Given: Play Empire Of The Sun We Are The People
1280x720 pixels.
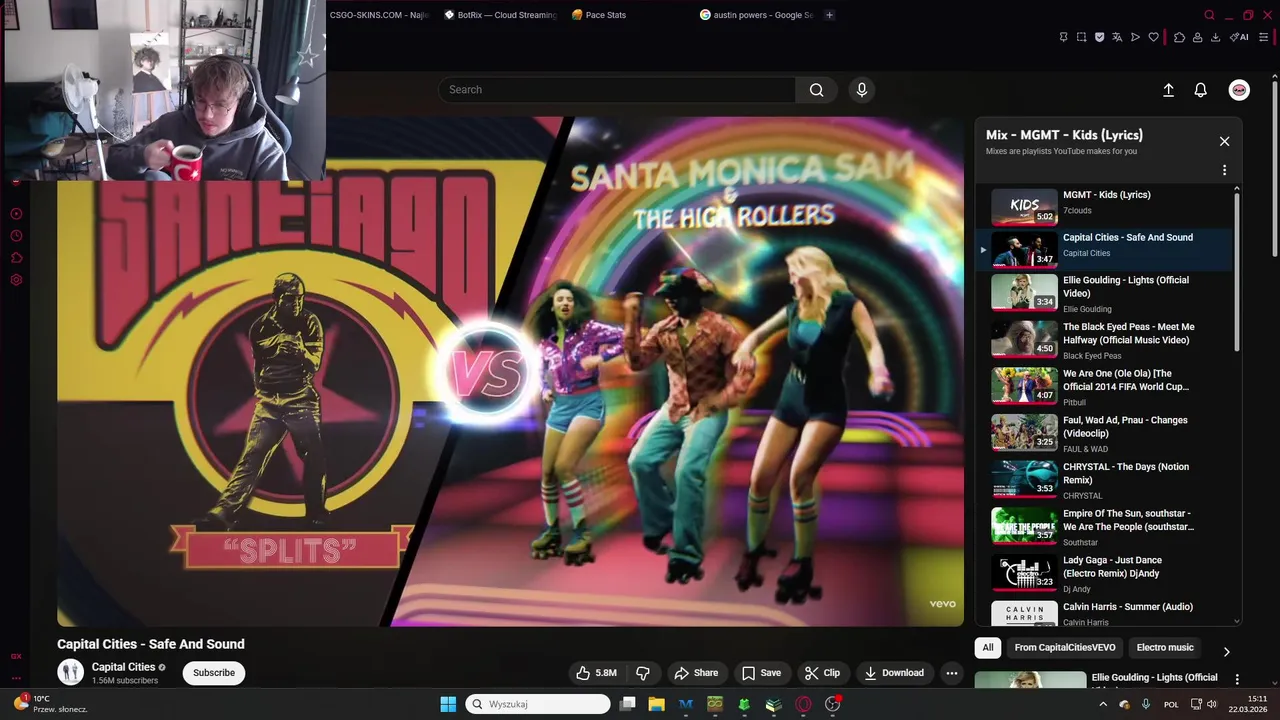Looking at the screenshot, I should pyautogui.click(x=1105, y=527).
